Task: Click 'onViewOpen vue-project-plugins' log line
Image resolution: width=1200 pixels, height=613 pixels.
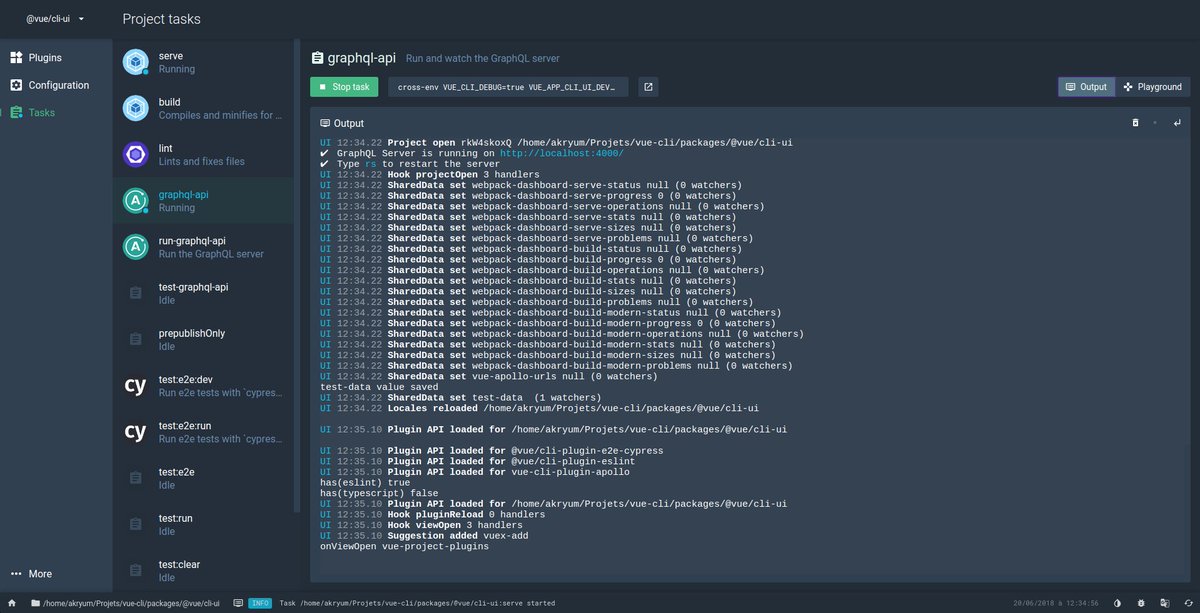Action: tap(404, 547)
